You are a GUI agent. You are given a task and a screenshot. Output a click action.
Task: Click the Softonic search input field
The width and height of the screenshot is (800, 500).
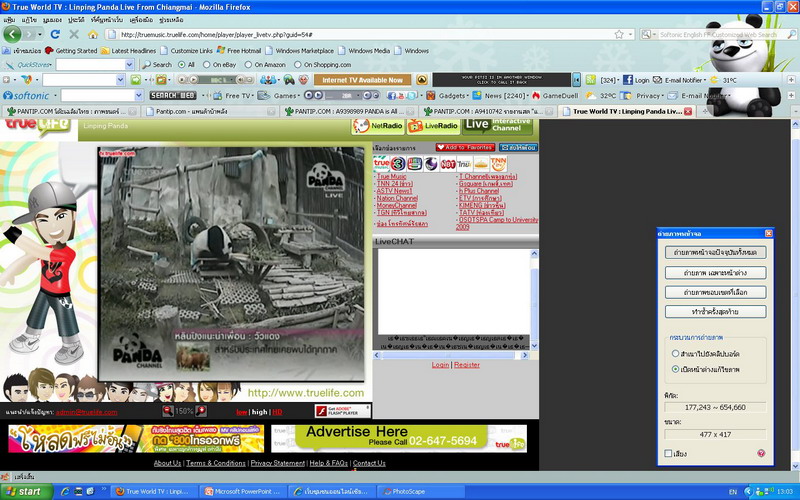click(x=98, y=95)
